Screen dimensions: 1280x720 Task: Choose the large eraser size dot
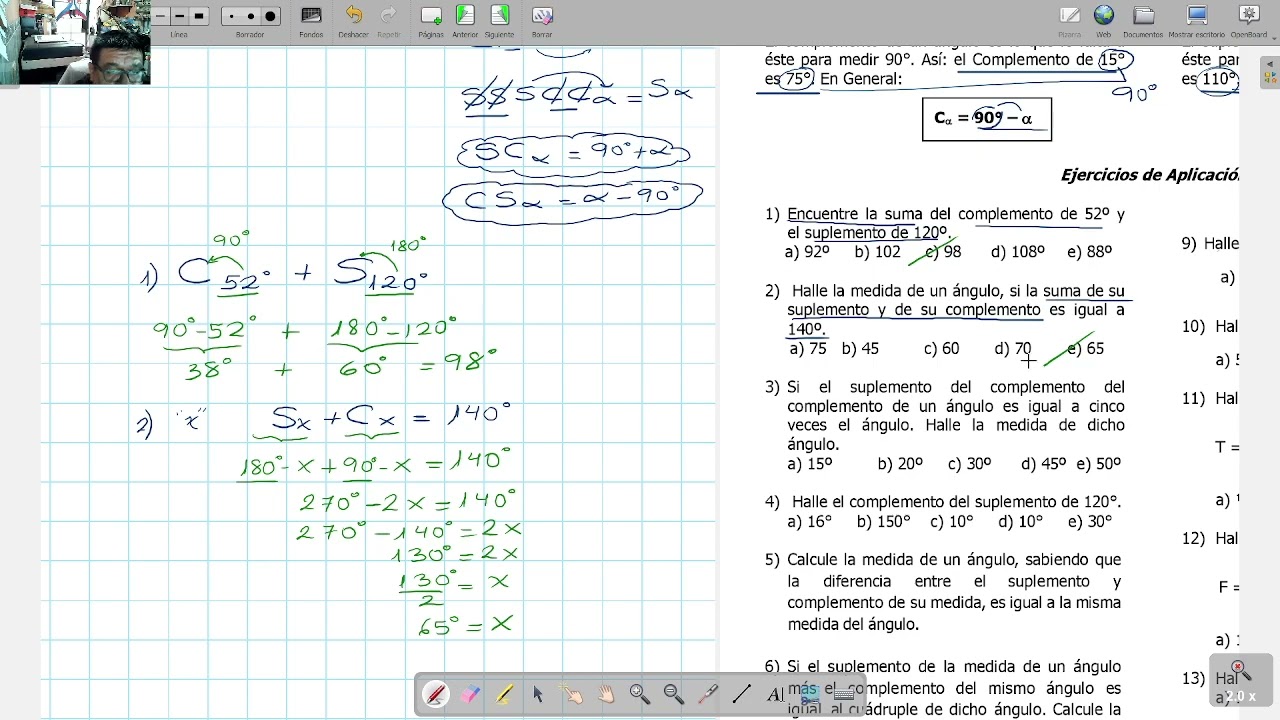tap(270, 16)
